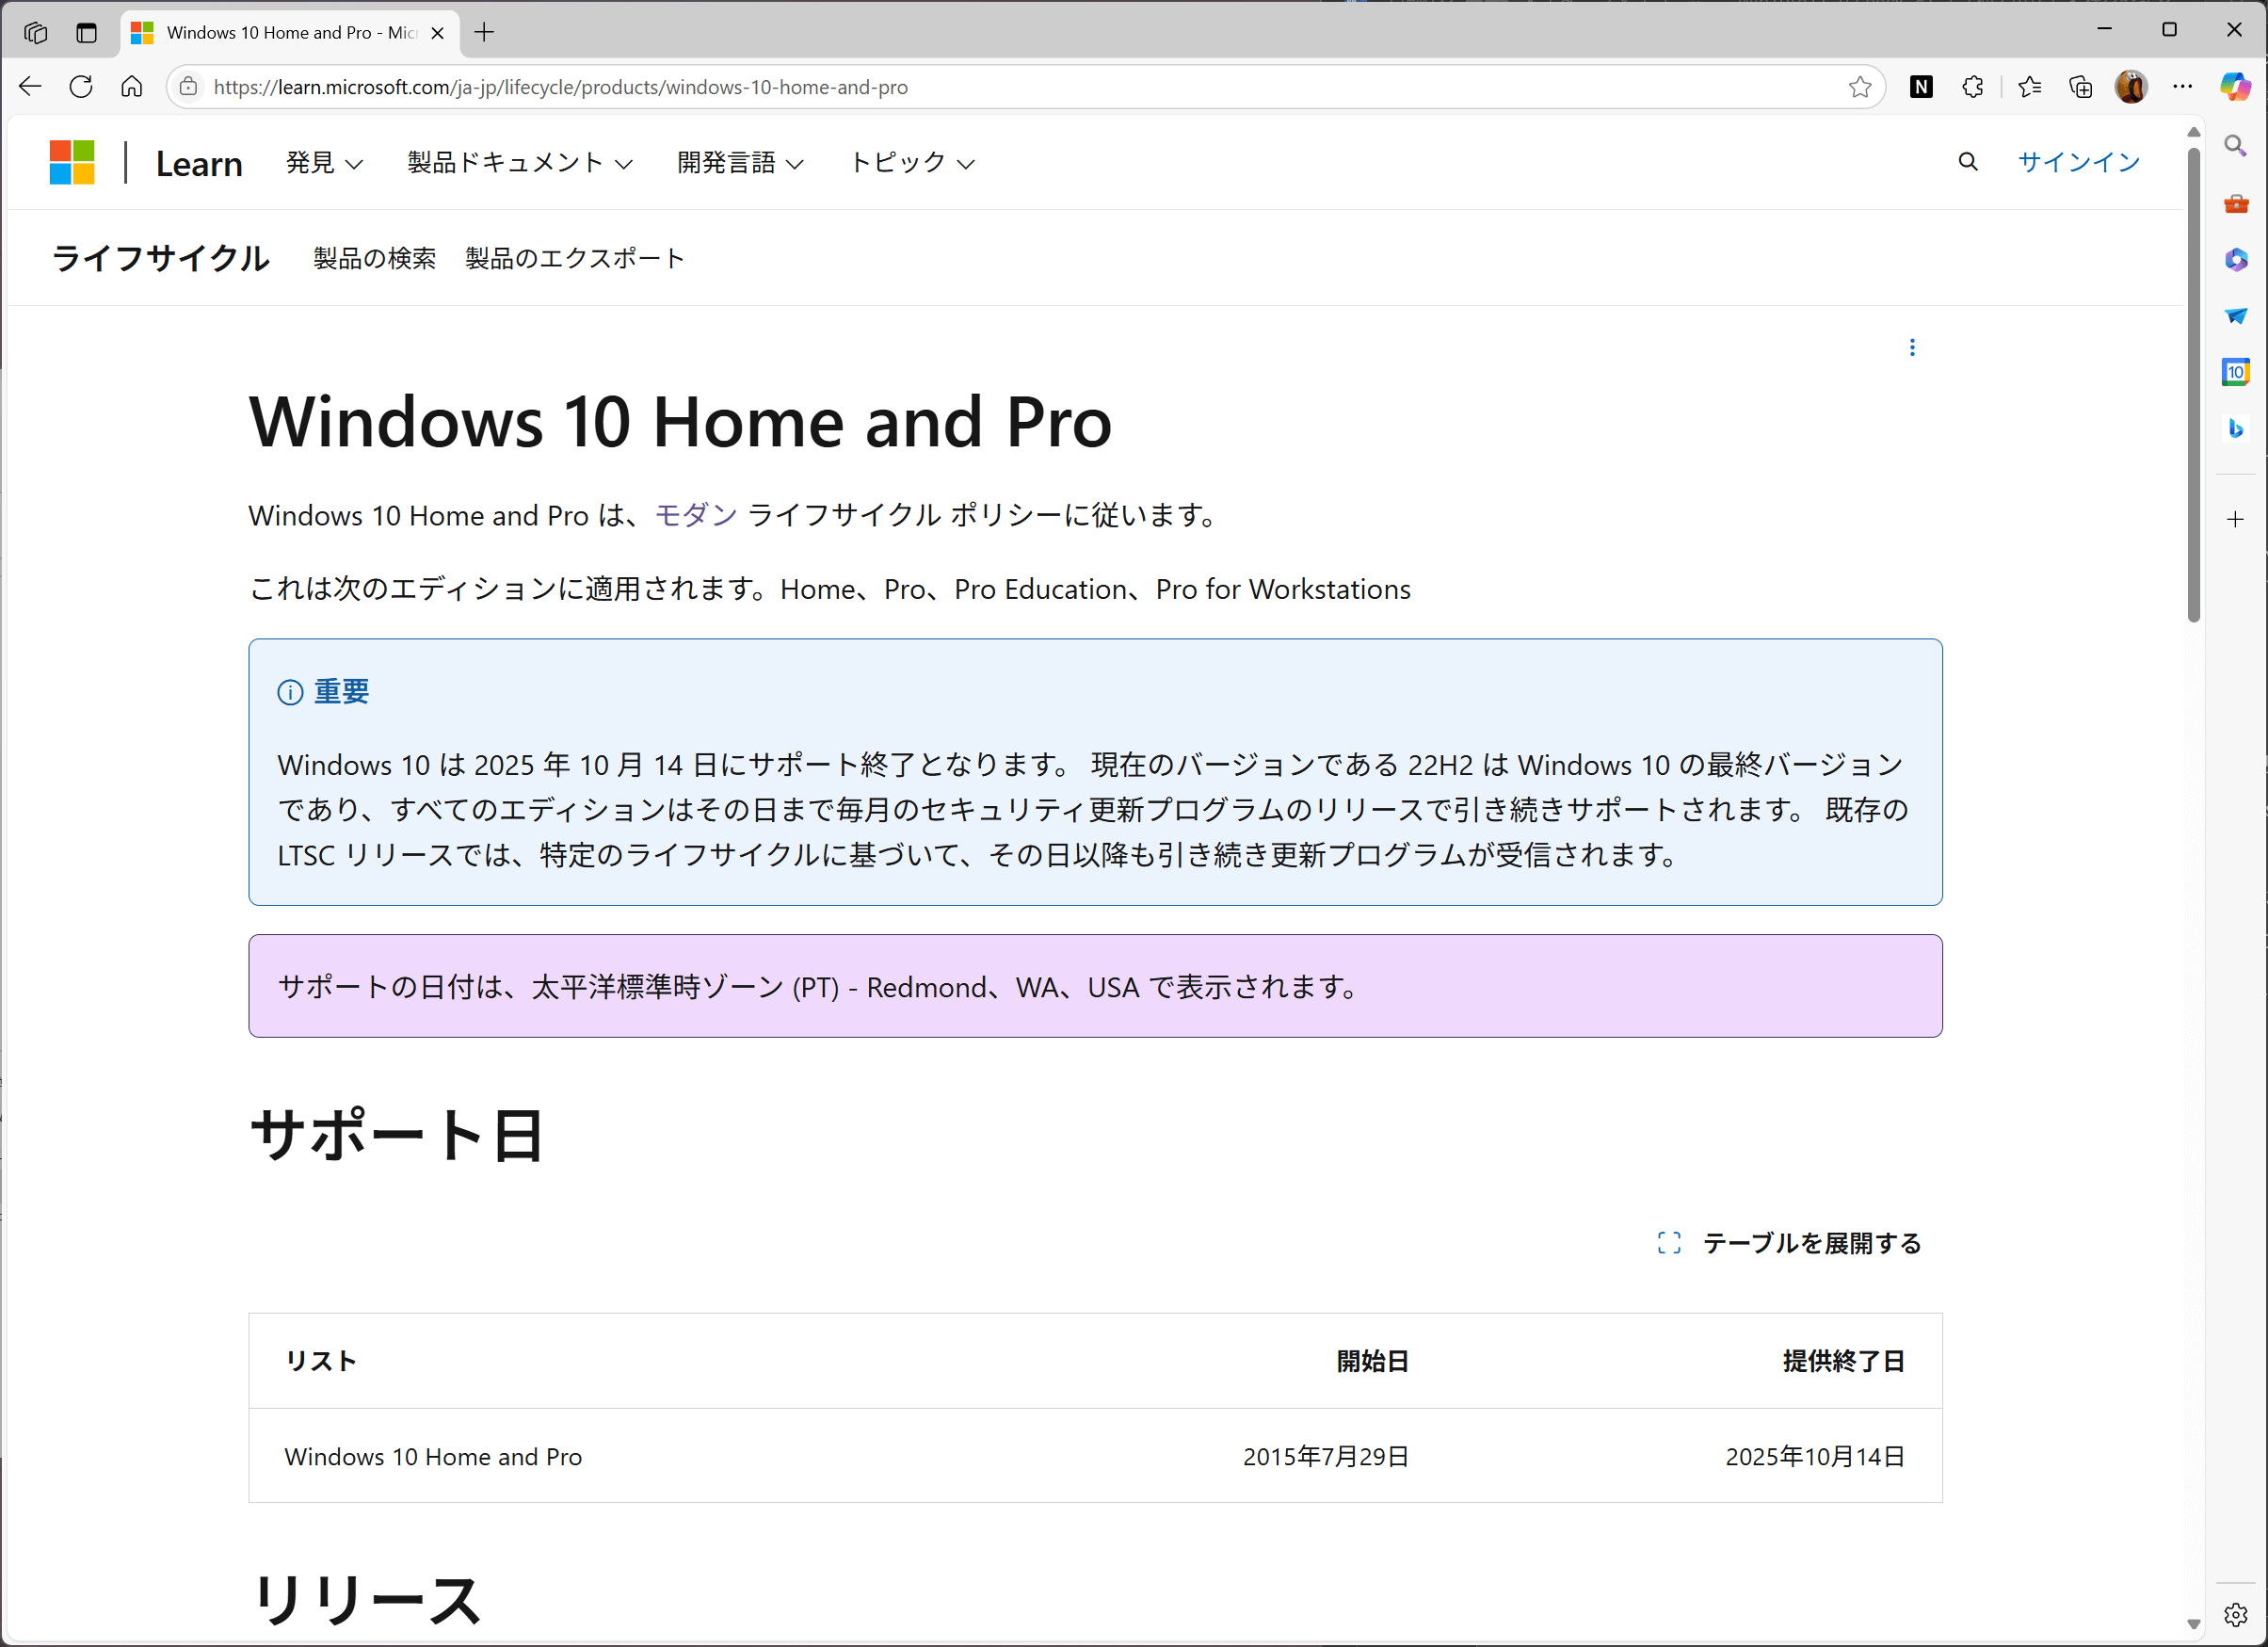The height and width of the screenshot is (1647, 2268).
Task: Open the 製品のエクスポート menu item
Action: coord(575,258)
